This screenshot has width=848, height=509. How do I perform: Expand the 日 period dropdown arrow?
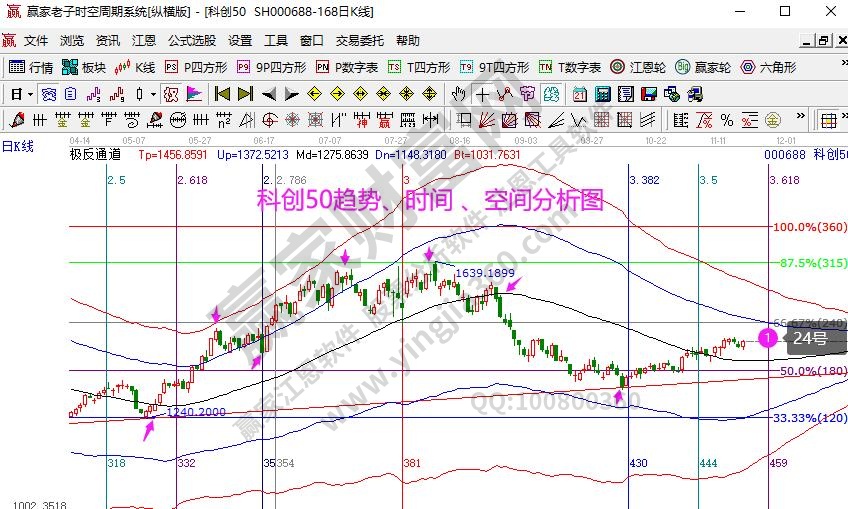pos(31,95)
